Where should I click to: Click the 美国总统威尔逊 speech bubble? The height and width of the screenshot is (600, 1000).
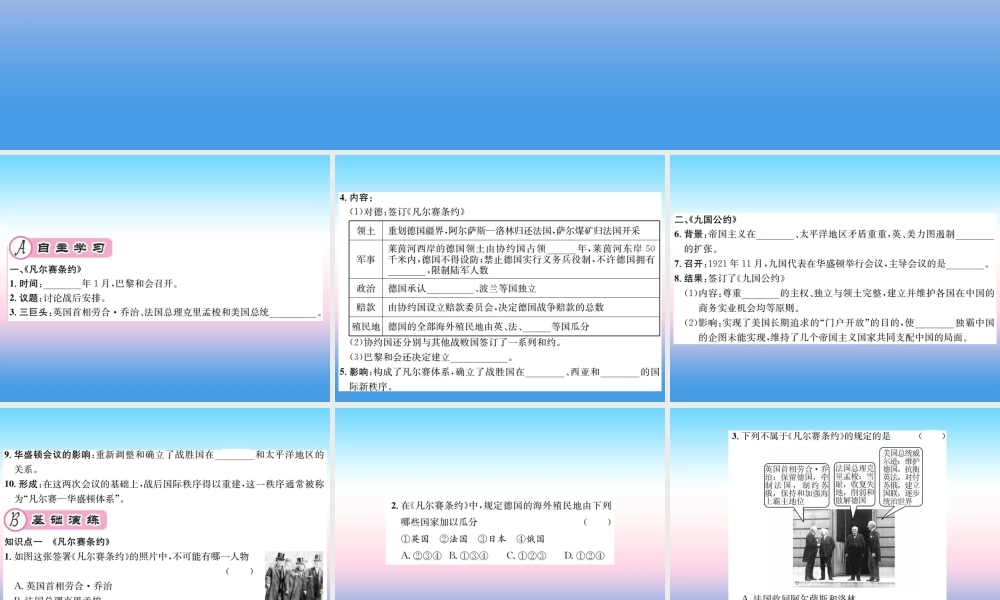click(x=901, y=477)
